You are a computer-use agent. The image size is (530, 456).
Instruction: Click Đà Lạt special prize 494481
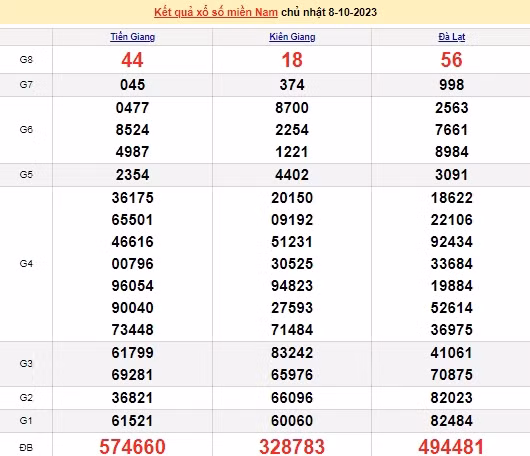pos(451,447)
